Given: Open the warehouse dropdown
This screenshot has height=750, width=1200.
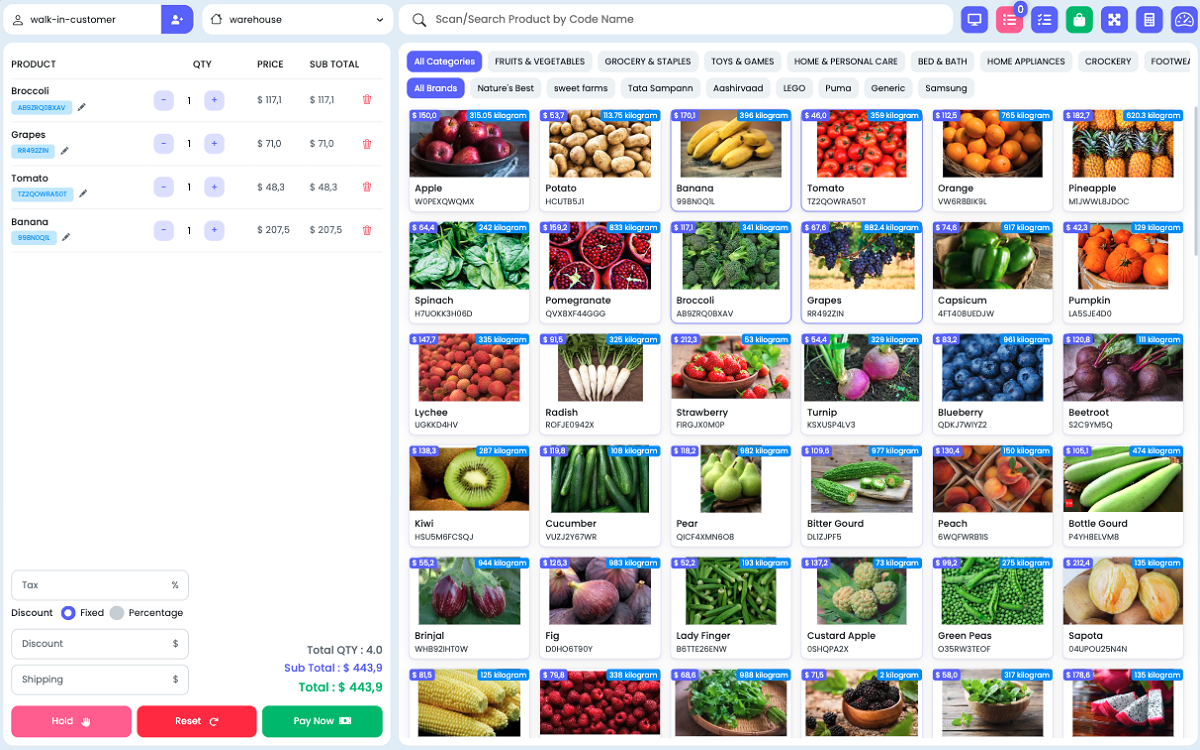Looking at the screenshot, I should click(x=297, y=19).
